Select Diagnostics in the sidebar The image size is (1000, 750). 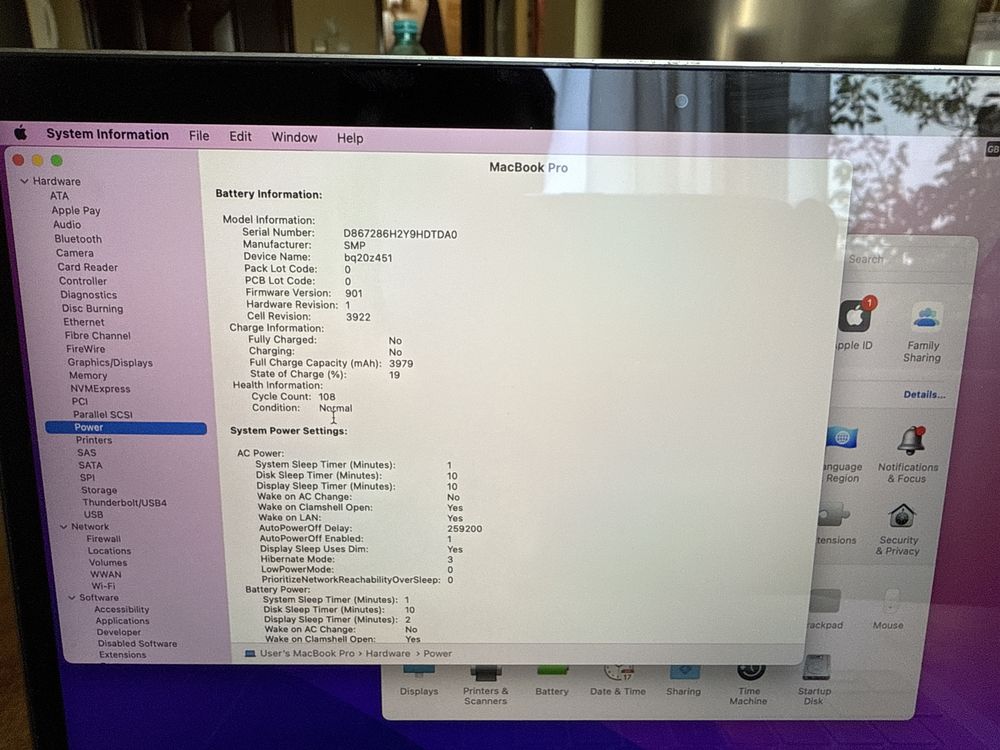point(89,295)
